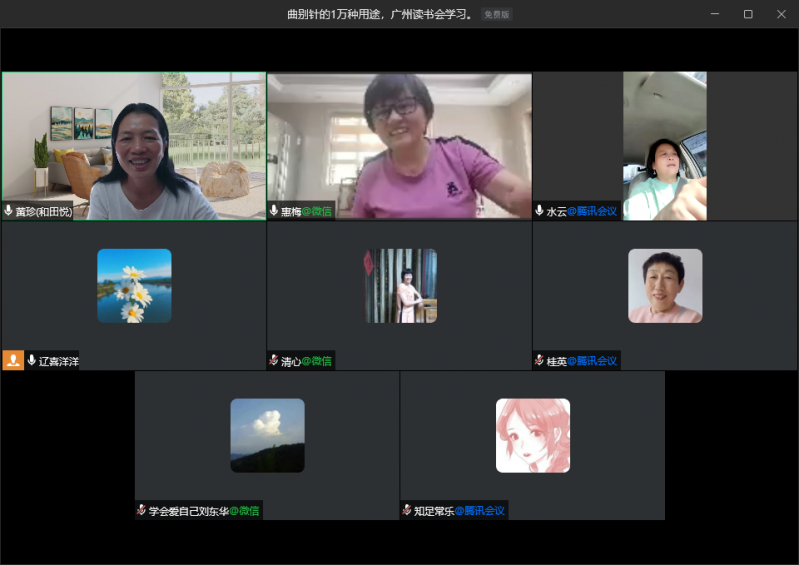The image size is (799, 565).
Task: Select the cloud sky avatar tile
Action: 267,435
